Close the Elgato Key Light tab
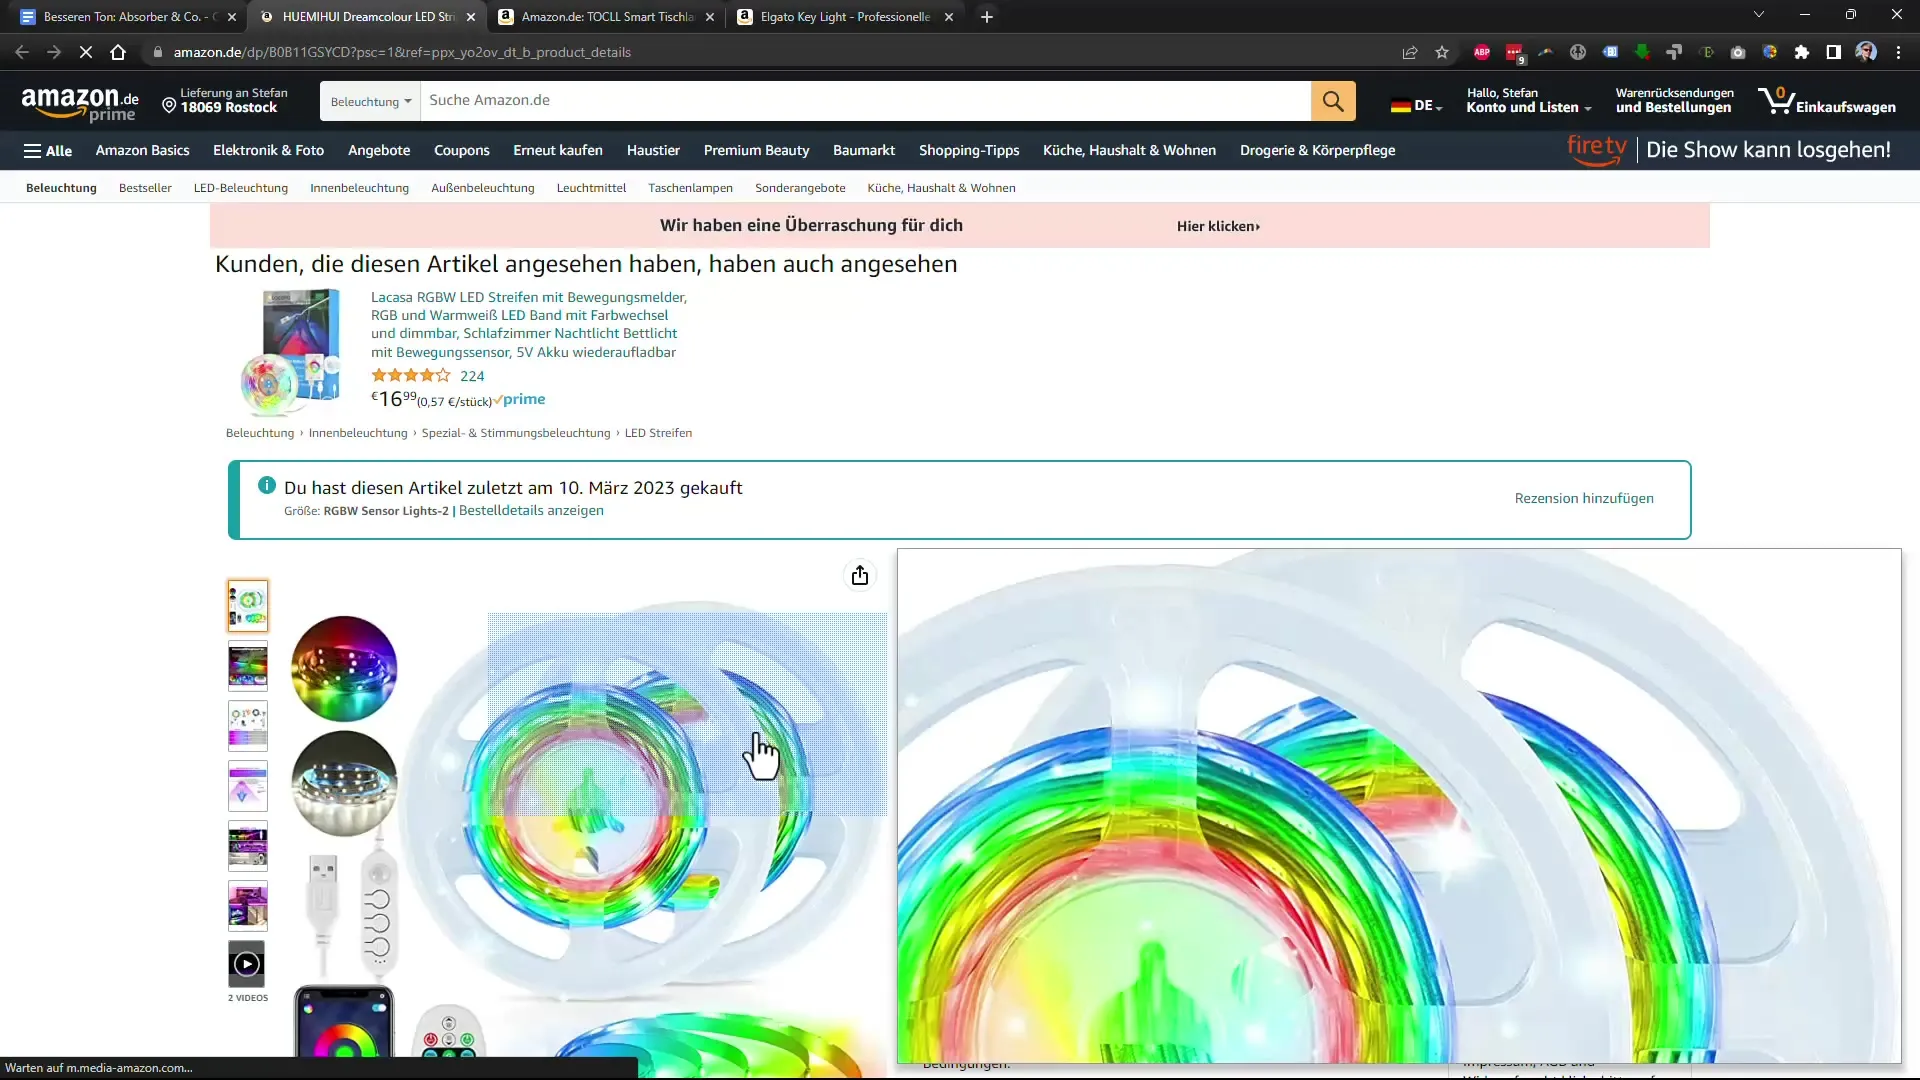 click(x=949, y=17)
